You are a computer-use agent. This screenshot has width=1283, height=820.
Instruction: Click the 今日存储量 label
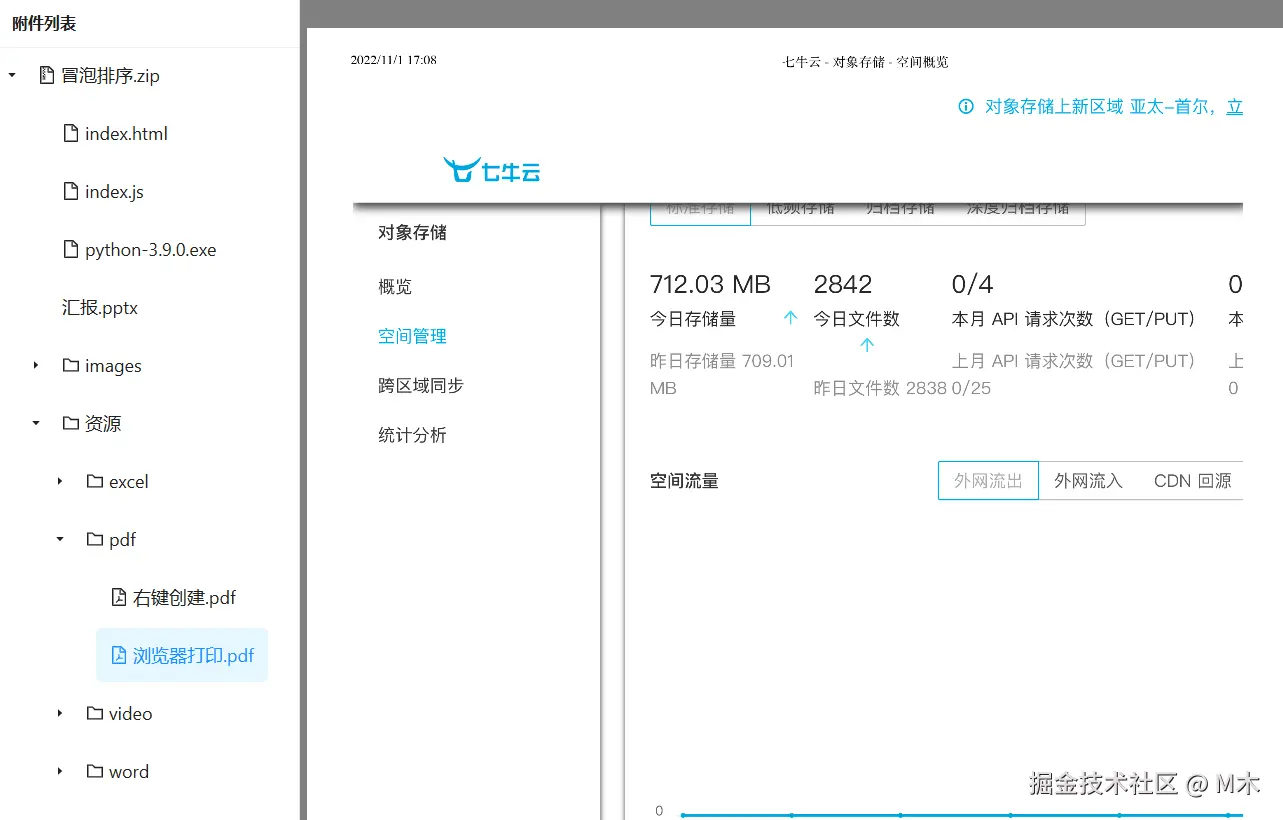pyautogui.click(x=693, y=319)
